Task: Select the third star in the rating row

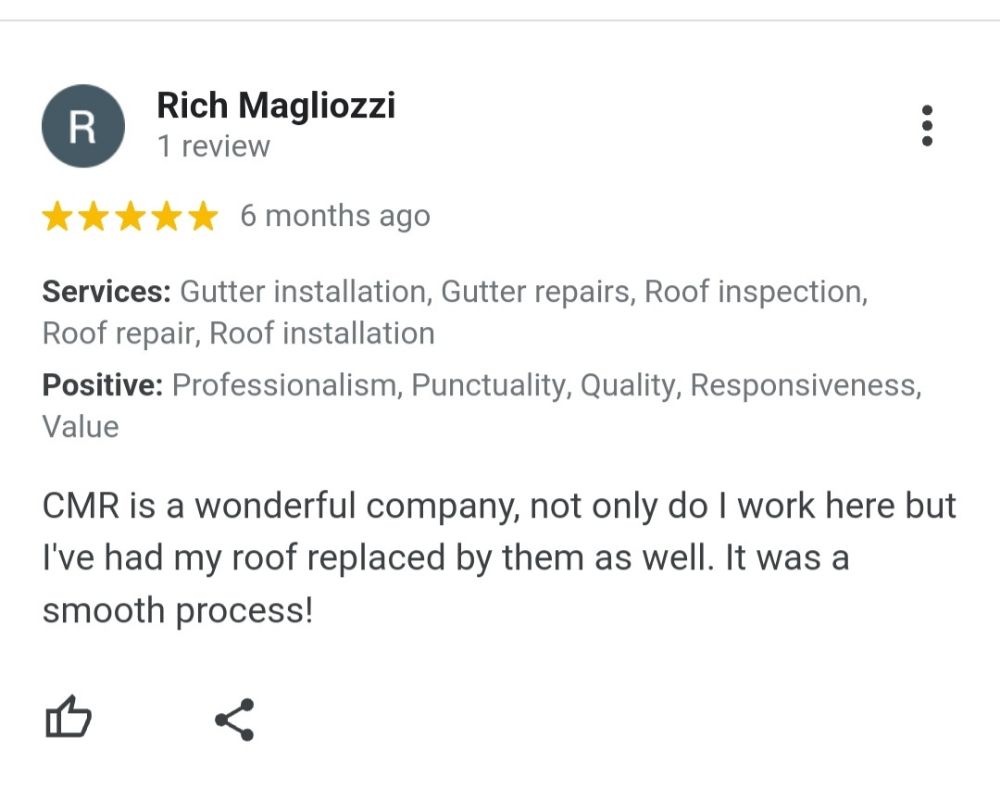Action: (129, 215)
